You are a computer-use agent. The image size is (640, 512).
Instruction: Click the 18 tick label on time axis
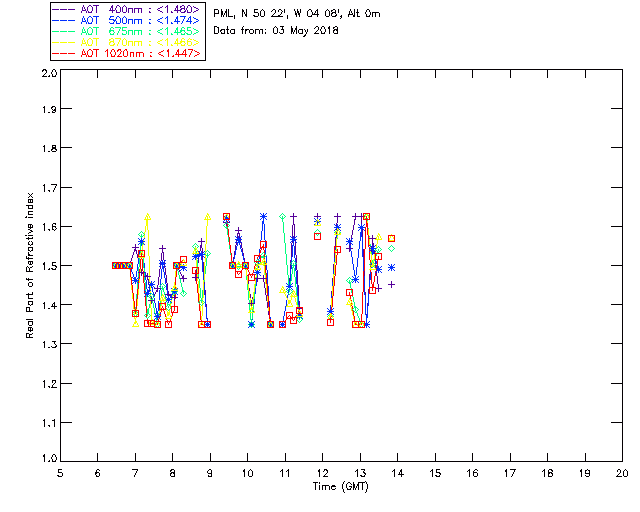(x=547, y=473)
